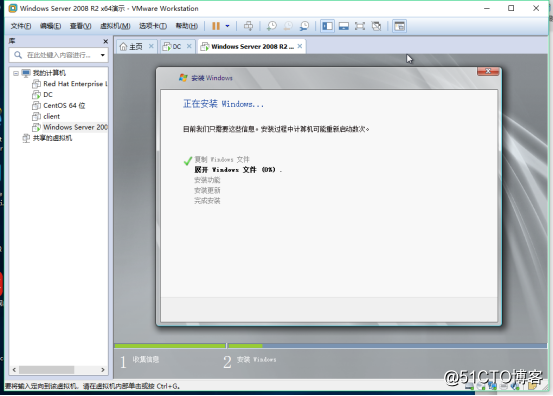Click the library scrollbar left arrow

click(x=14, y=370)
